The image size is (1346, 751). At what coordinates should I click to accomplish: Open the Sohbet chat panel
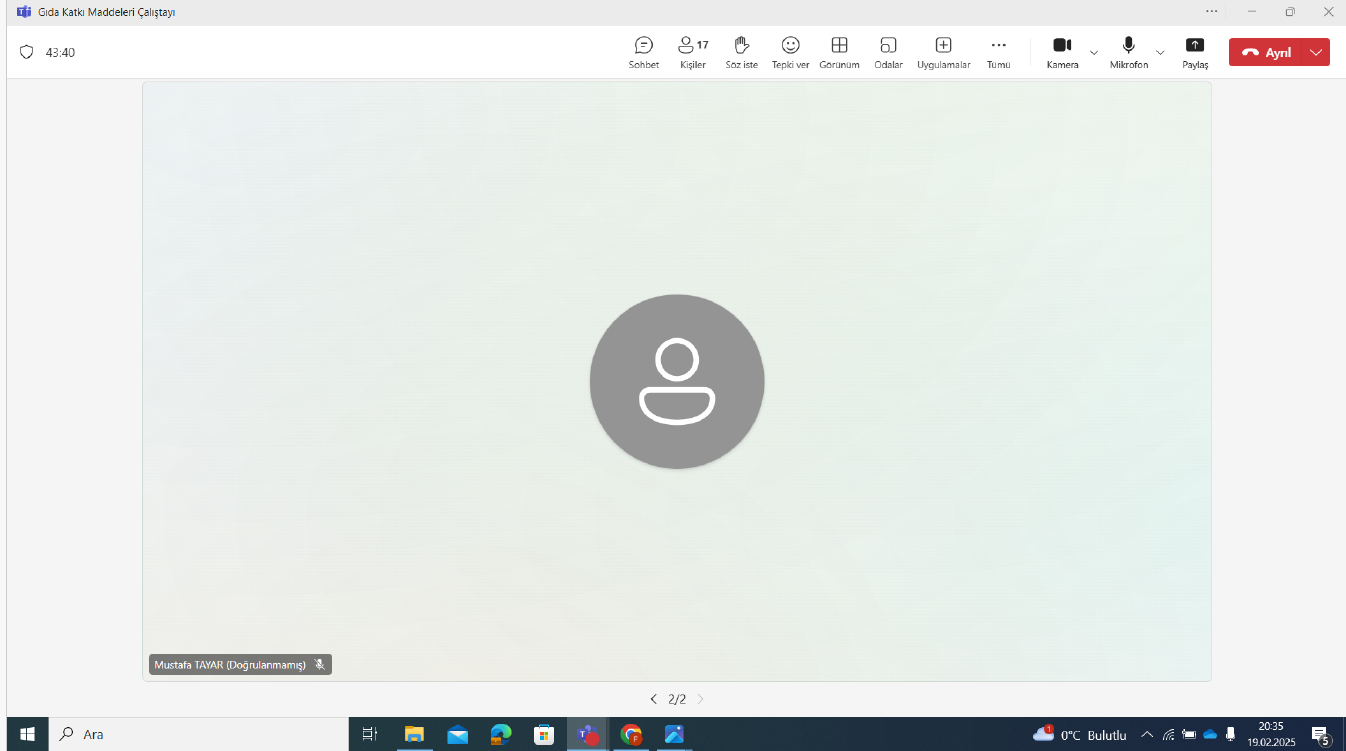(x=644, y=52)
